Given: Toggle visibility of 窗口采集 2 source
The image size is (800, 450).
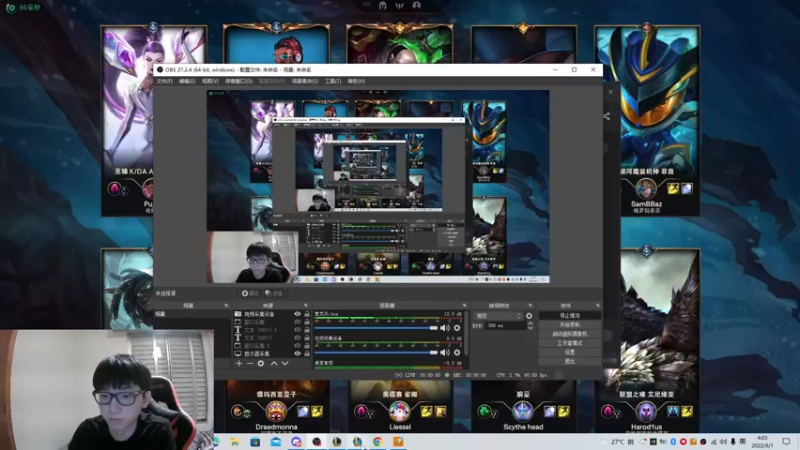Looking at the screenshot, I should pyautogui.click(x=297, y=345).
